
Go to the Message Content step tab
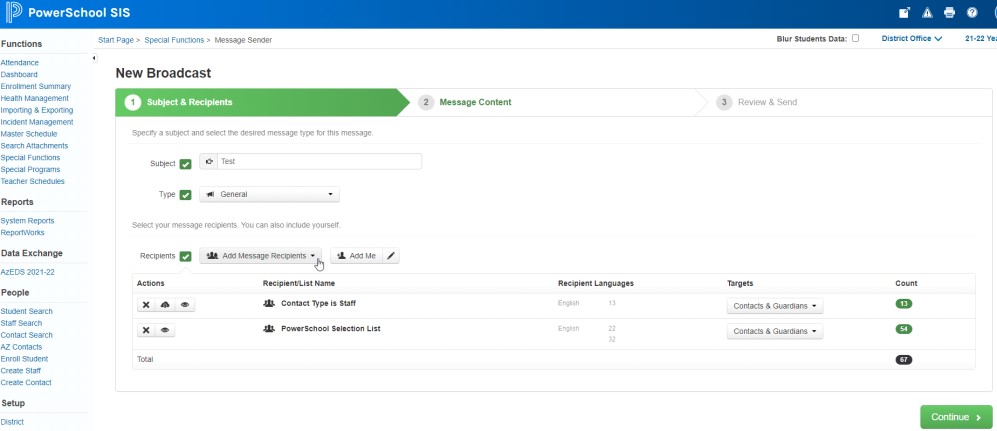point(475,102)
